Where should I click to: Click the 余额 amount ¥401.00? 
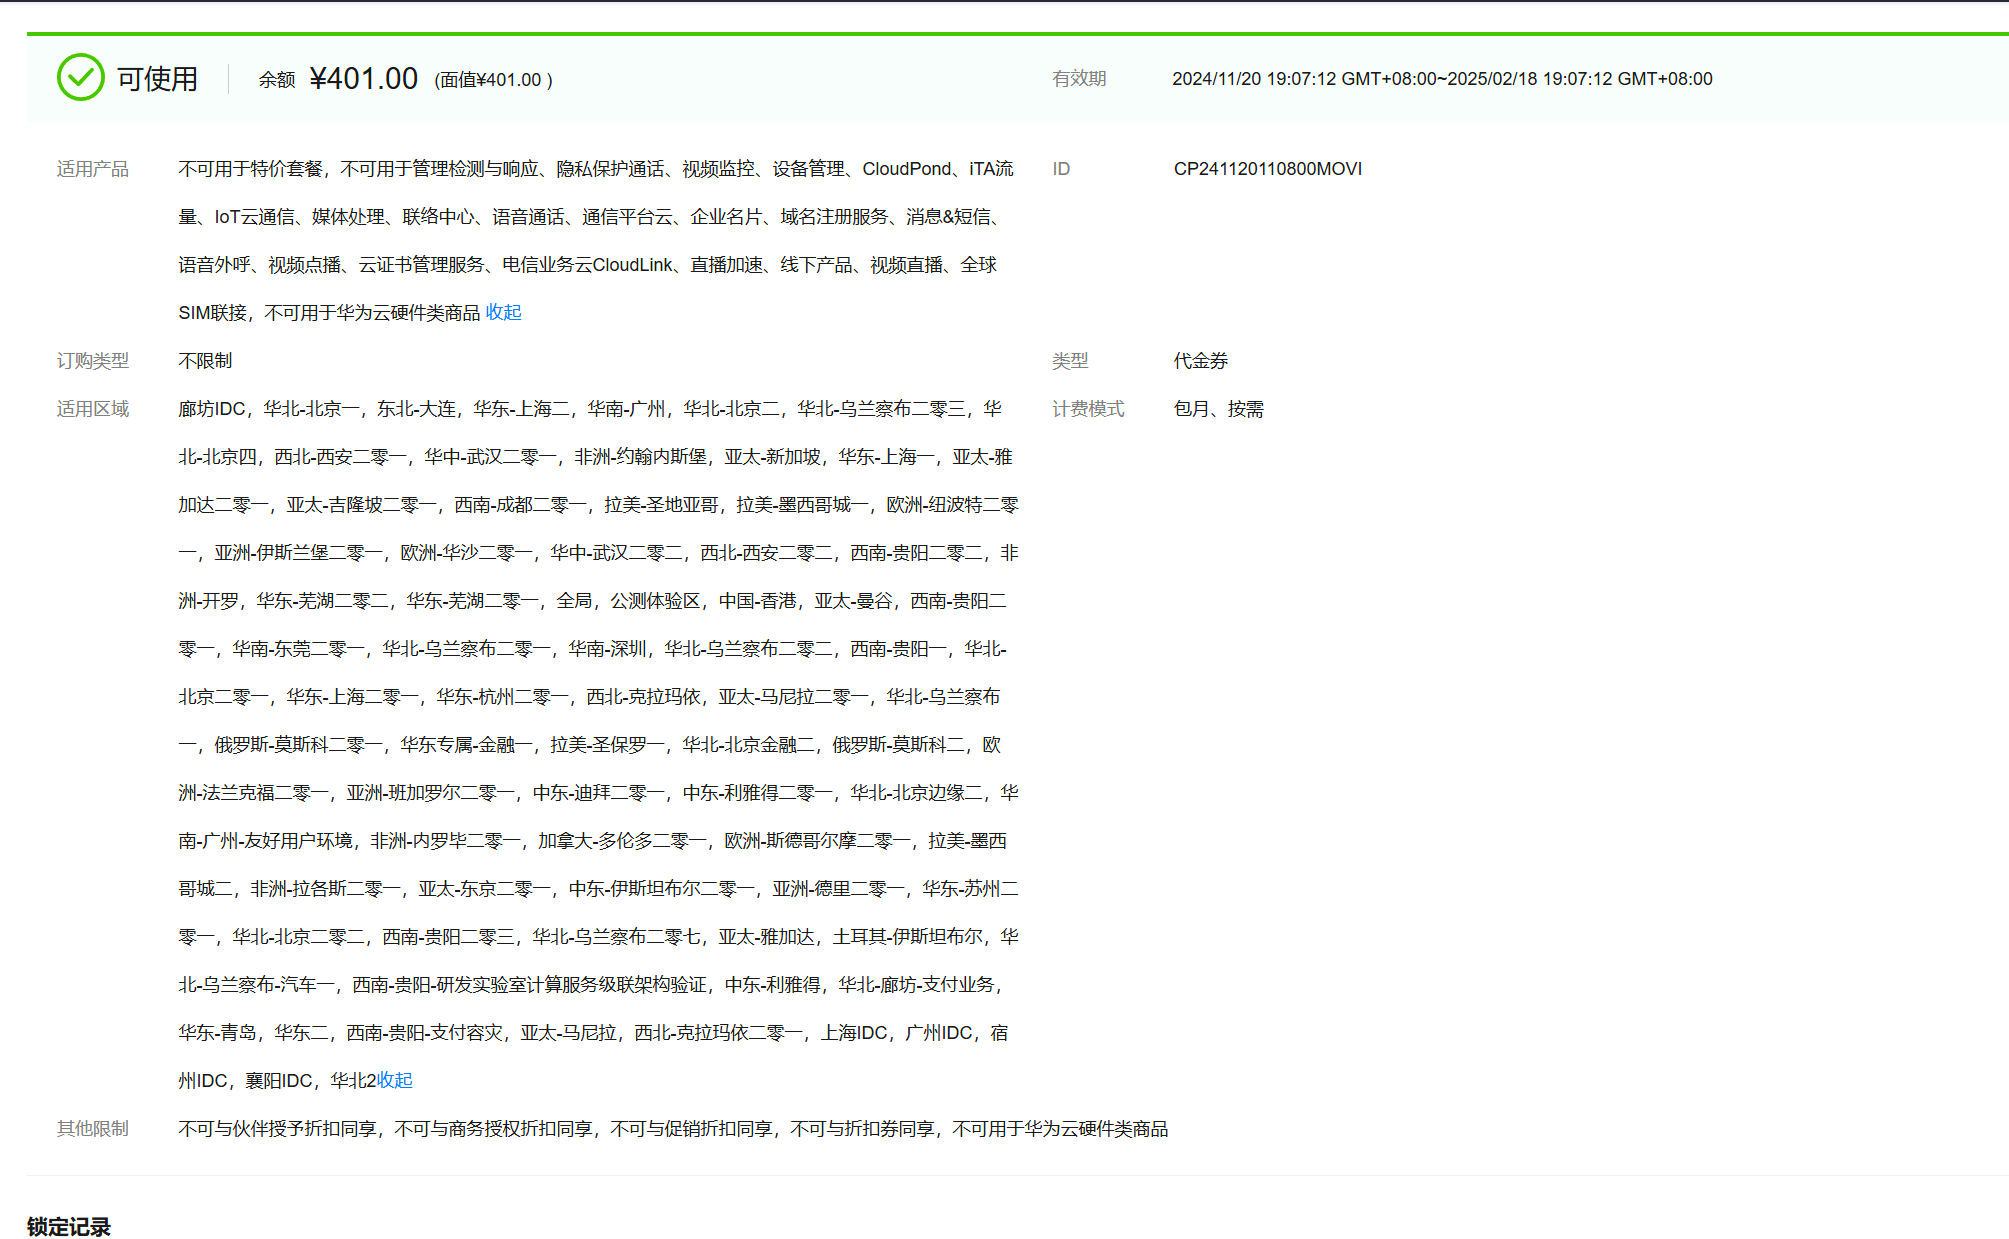coord(362,77)
